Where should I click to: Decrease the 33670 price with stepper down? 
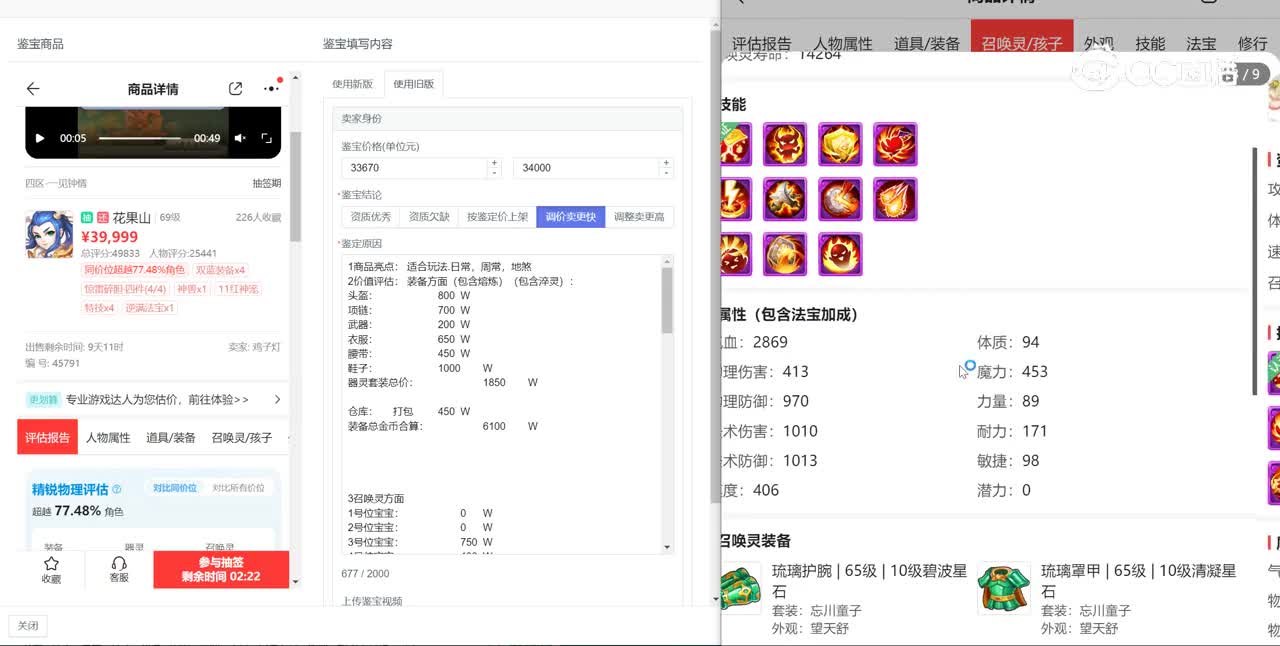[x=494, y=173]
